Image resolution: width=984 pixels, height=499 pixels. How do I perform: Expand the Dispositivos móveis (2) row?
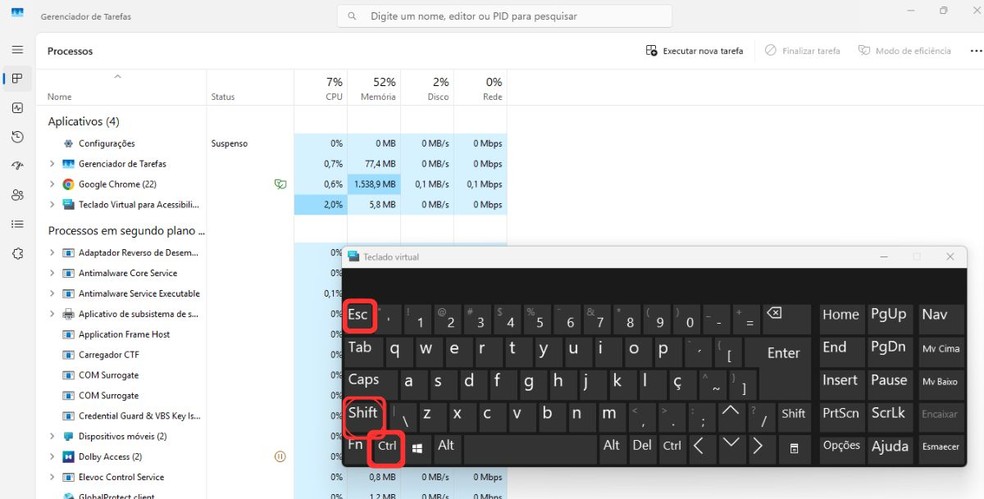52,436
